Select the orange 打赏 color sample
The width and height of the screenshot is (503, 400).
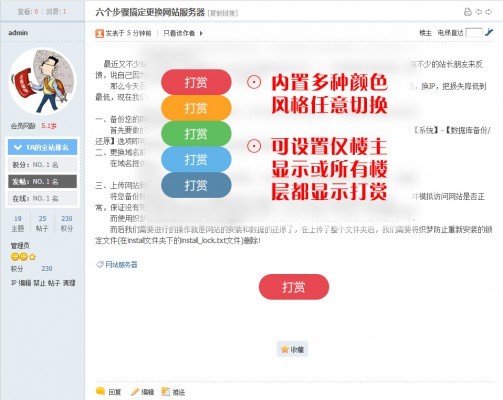(x=196, y=108)
